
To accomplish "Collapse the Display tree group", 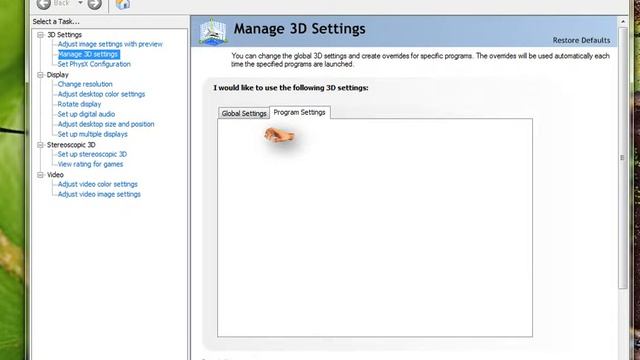I will click(40, 75).
